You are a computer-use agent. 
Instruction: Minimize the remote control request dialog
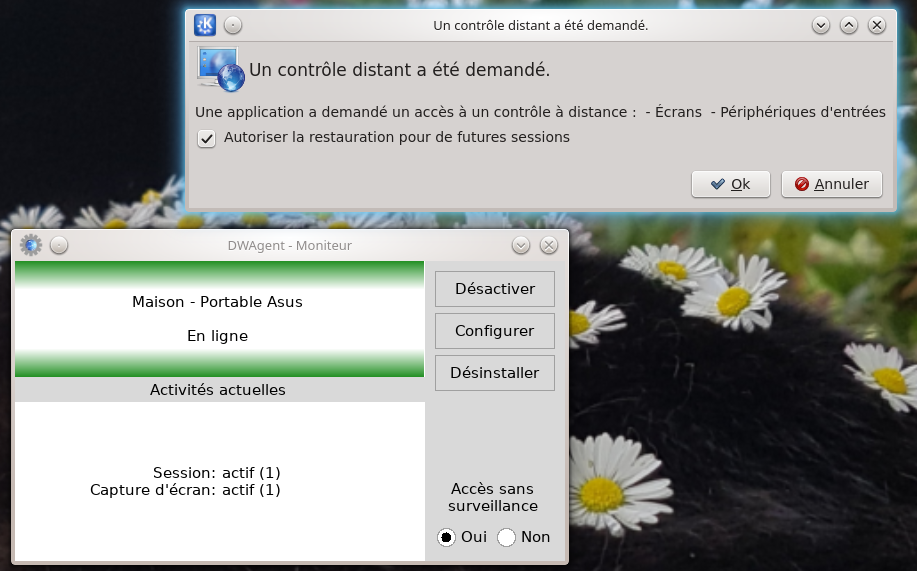coord(821,25)
